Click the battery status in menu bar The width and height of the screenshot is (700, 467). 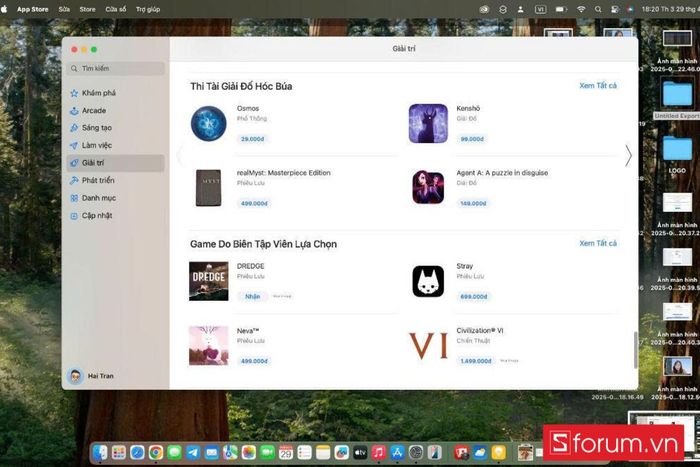coord(561,9)
